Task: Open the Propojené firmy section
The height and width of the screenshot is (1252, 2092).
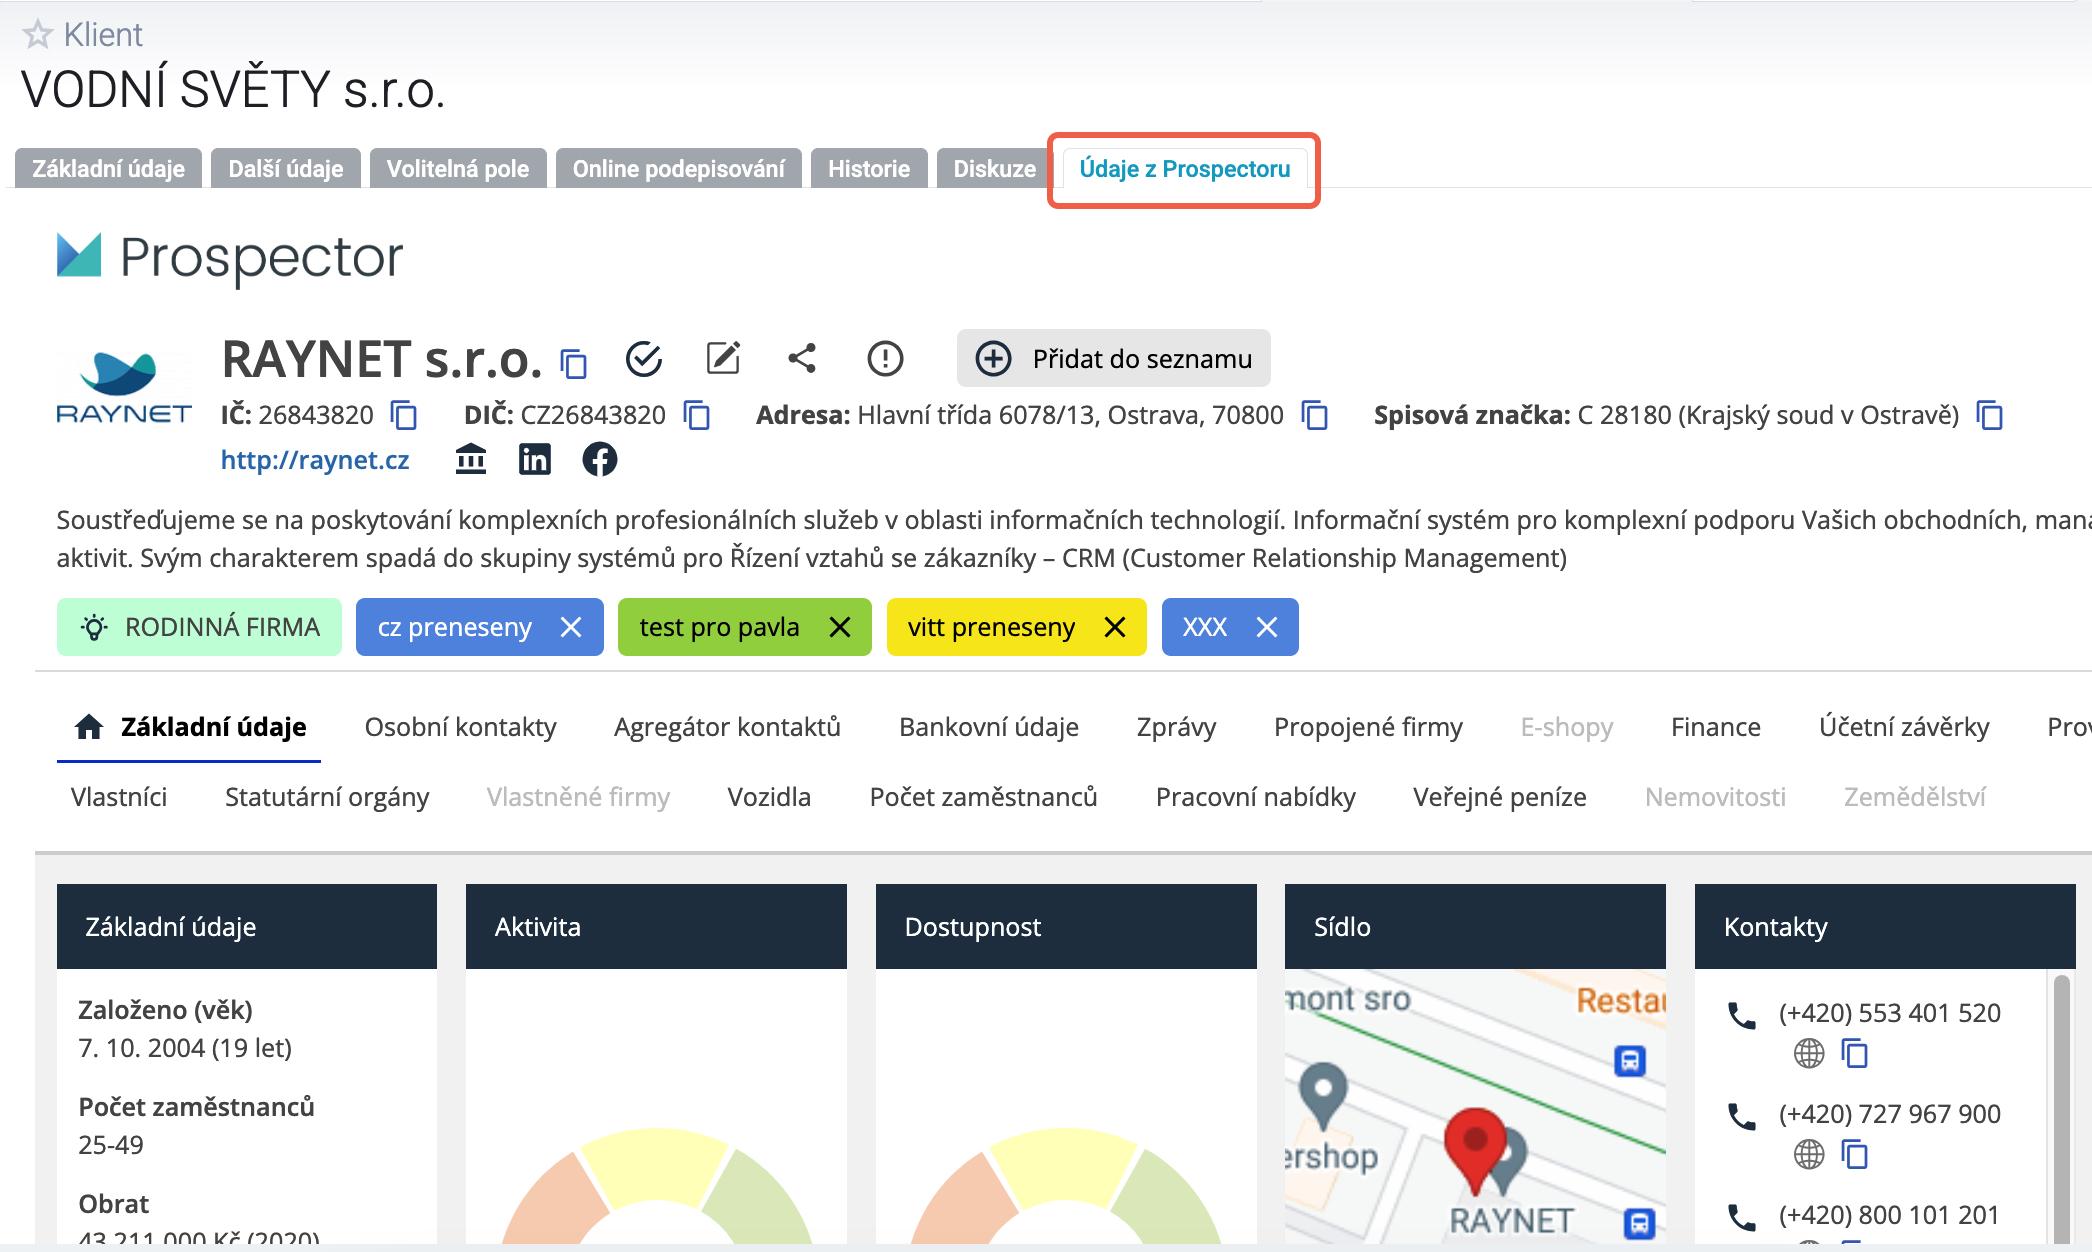Action: (x=1368, y=727)
